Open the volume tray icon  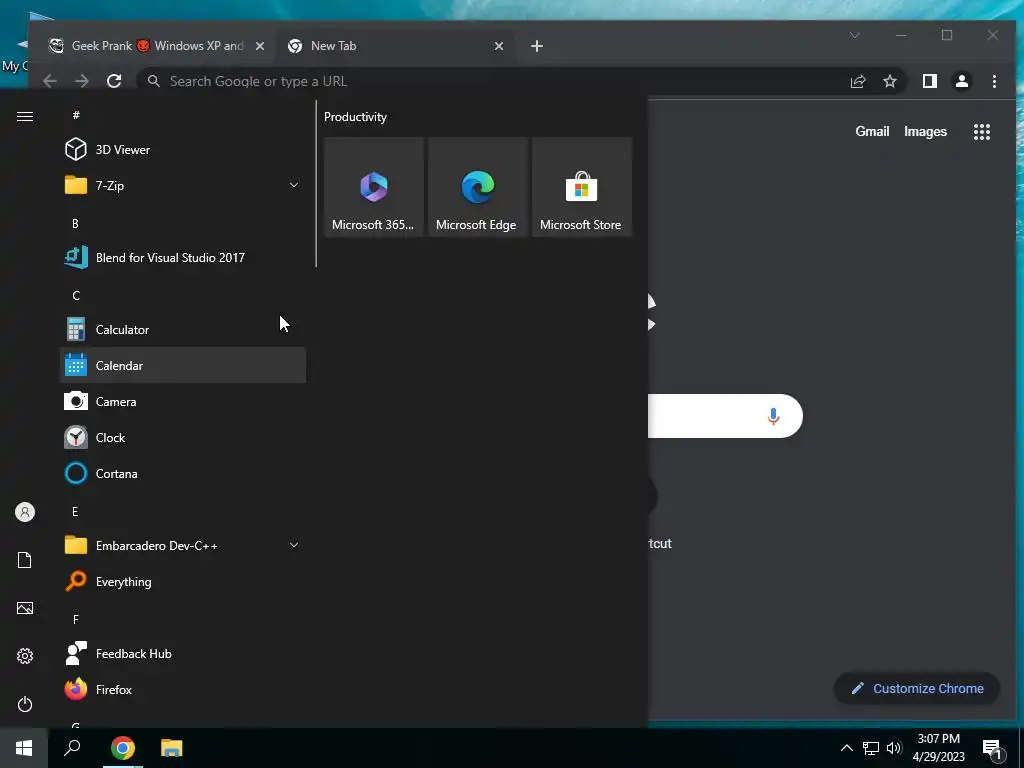(x=894, y=748)
